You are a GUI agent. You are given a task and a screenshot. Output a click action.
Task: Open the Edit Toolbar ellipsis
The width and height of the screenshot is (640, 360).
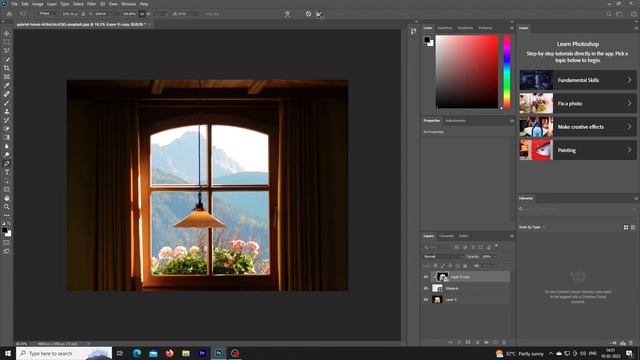pyautogui.click(x=7, y=216)
